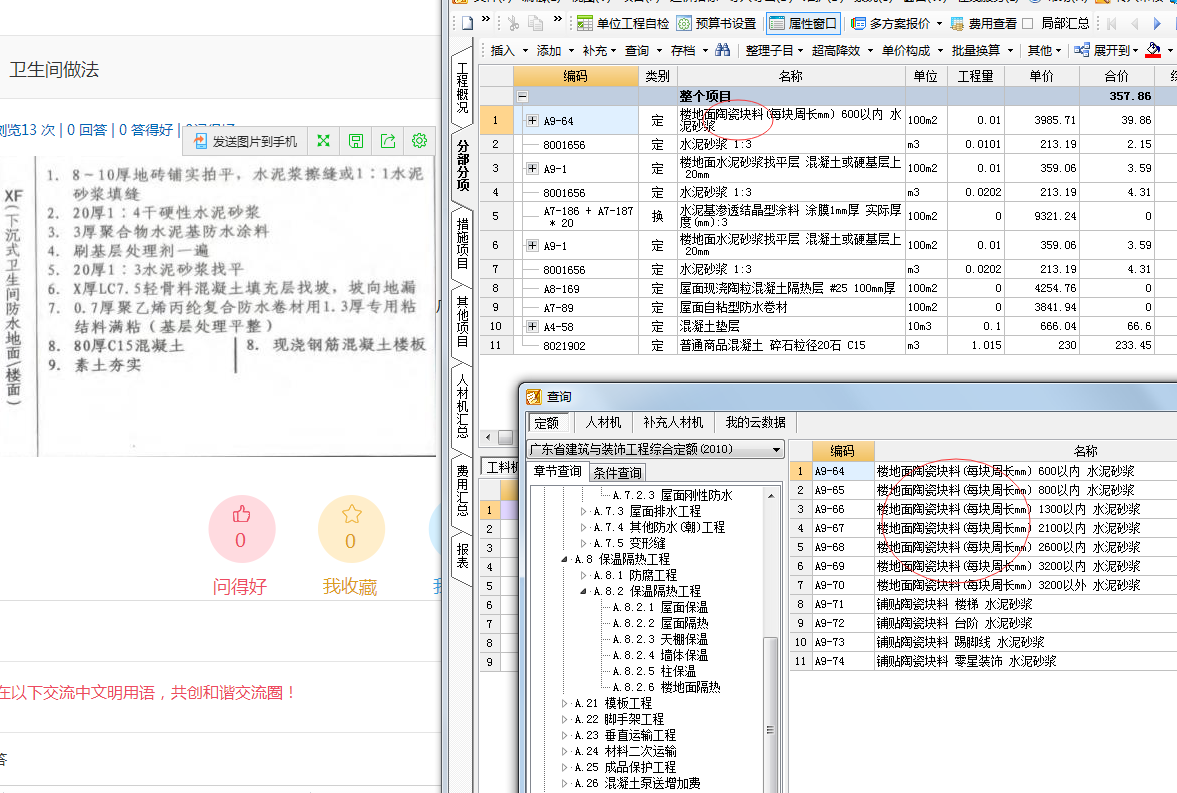
Task: Expand row A9-64 plus box
Action: point(532,120)
